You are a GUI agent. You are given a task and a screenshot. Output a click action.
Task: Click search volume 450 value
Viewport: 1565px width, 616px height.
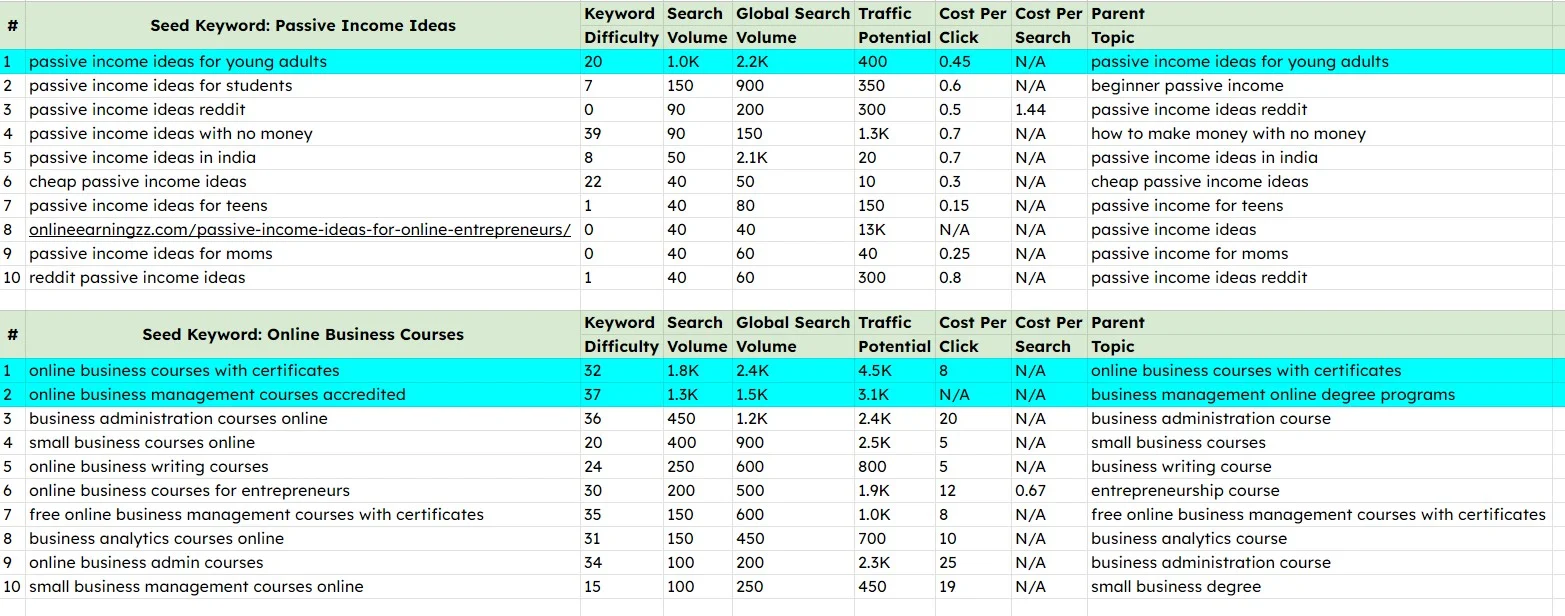coord(680,419)
